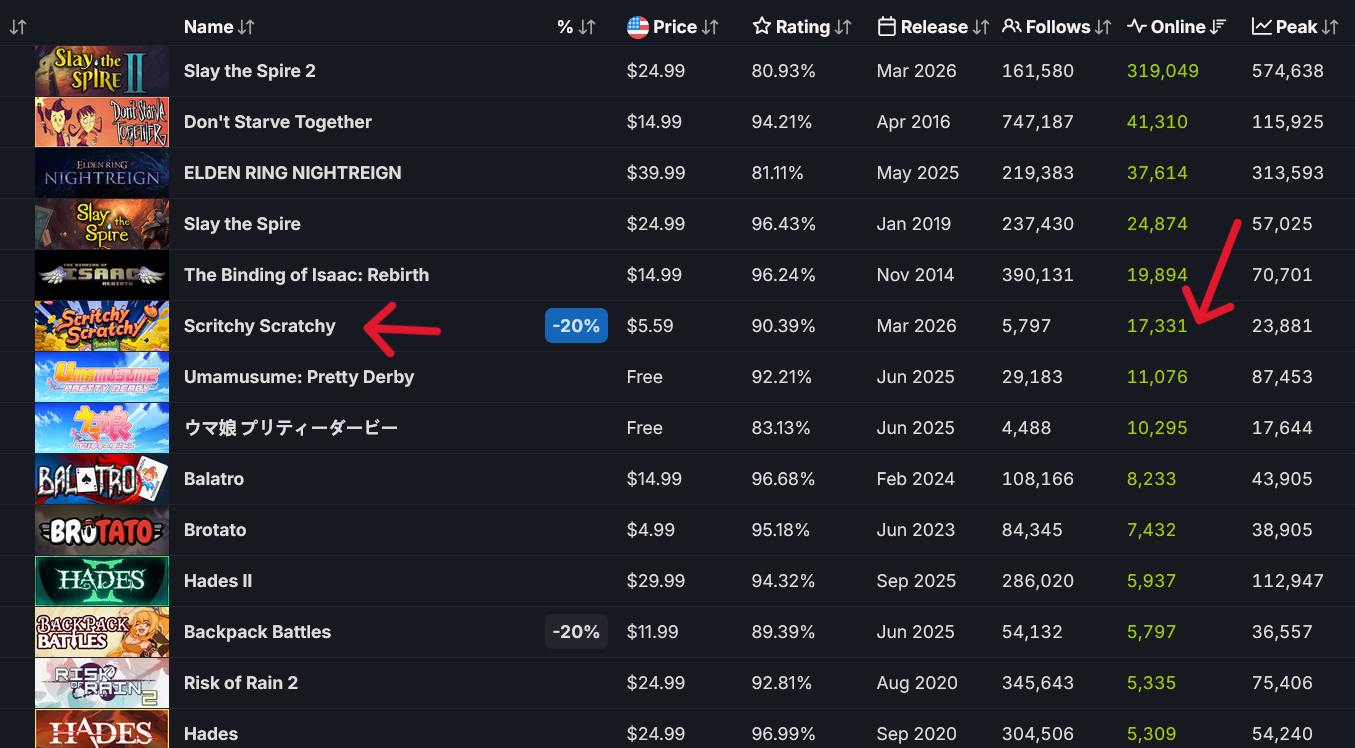Click the Brotato game thumbnail

tap(102, 530)
